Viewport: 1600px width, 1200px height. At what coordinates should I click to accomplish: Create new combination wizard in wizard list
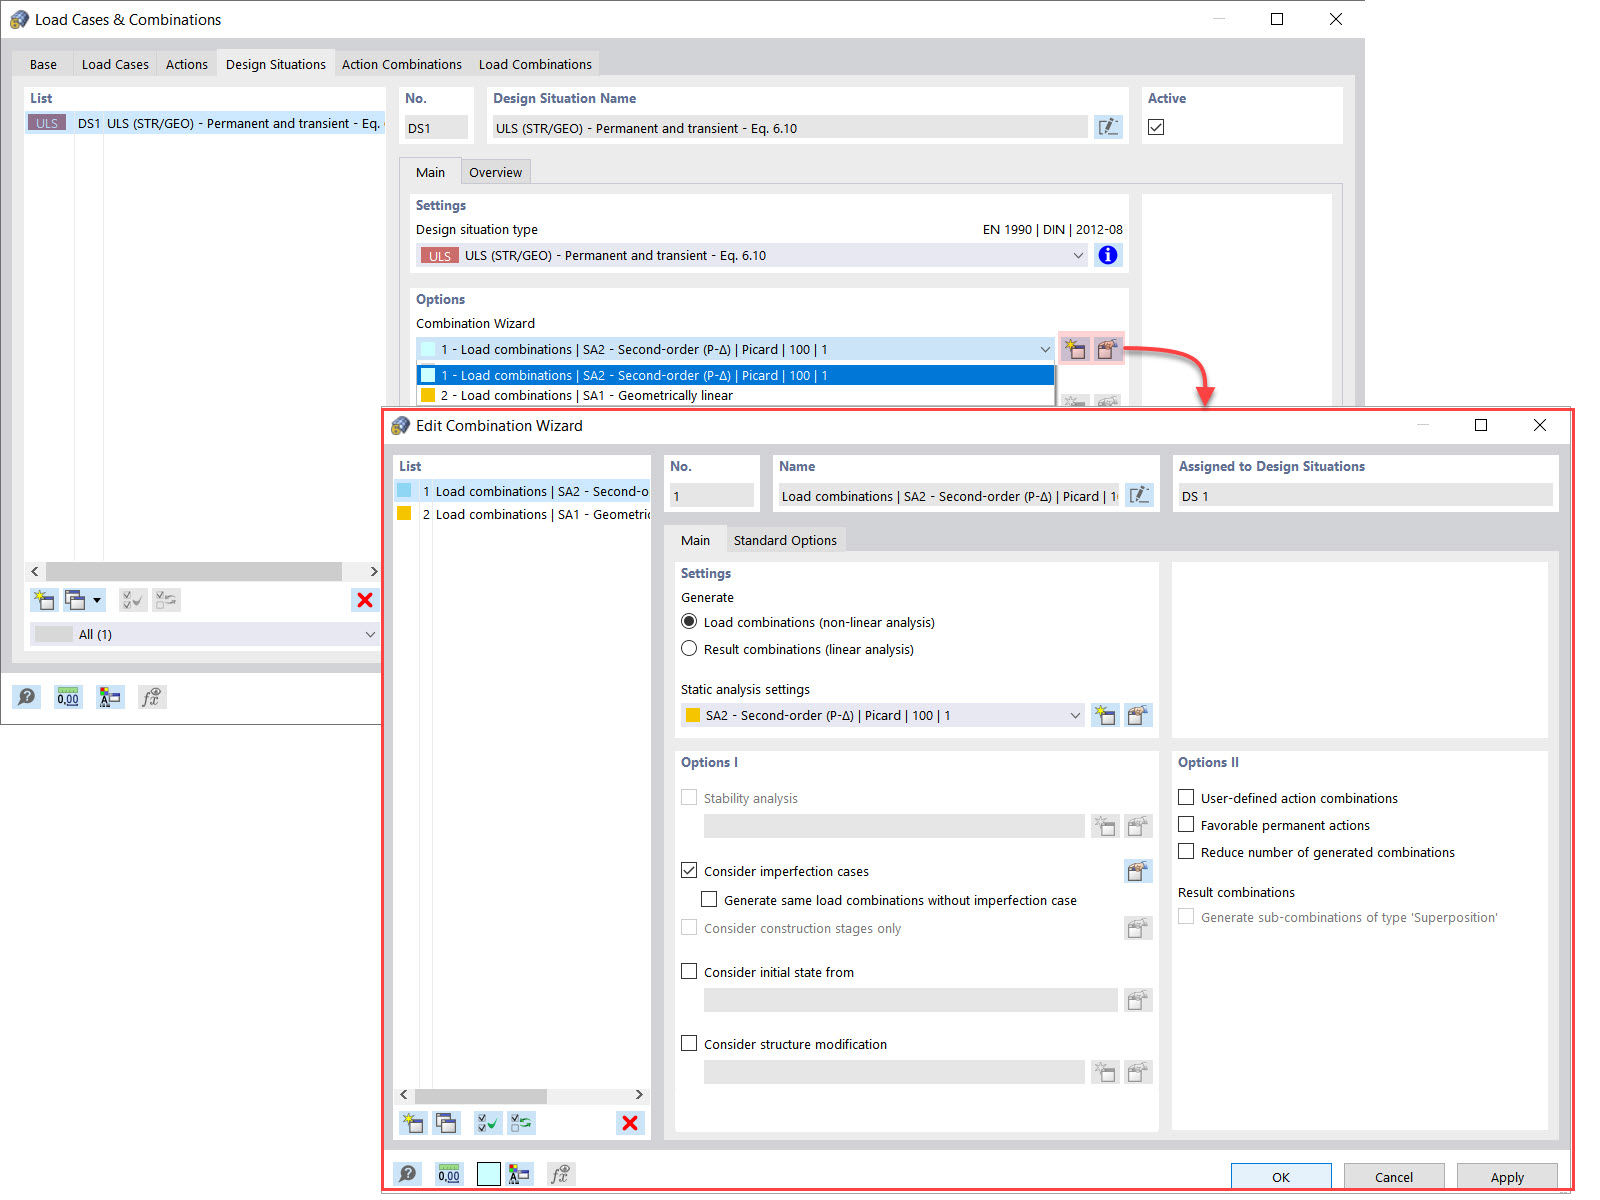413,1123
